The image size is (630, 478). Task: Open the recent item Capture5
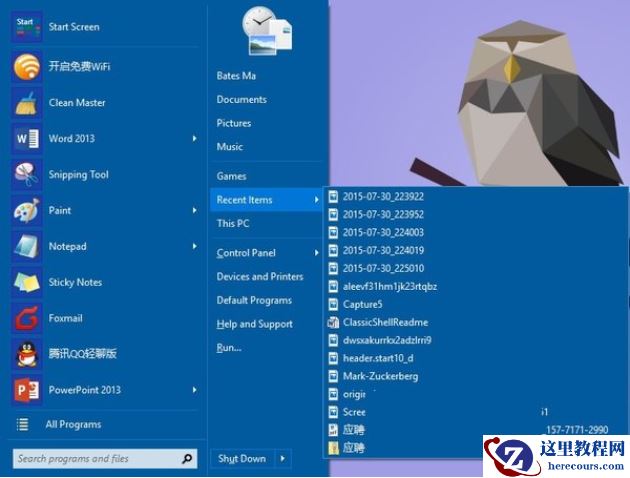coord(362,304)
